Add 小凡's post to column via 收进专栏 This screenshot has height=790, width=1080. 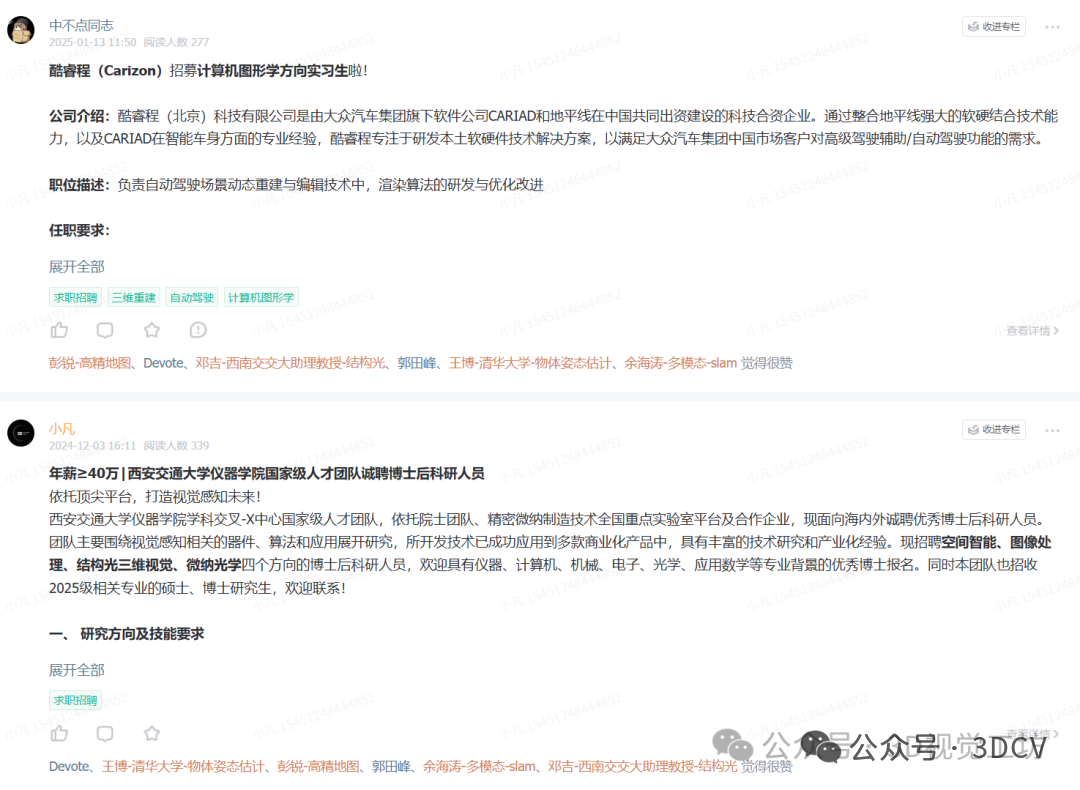coord(994,429)
